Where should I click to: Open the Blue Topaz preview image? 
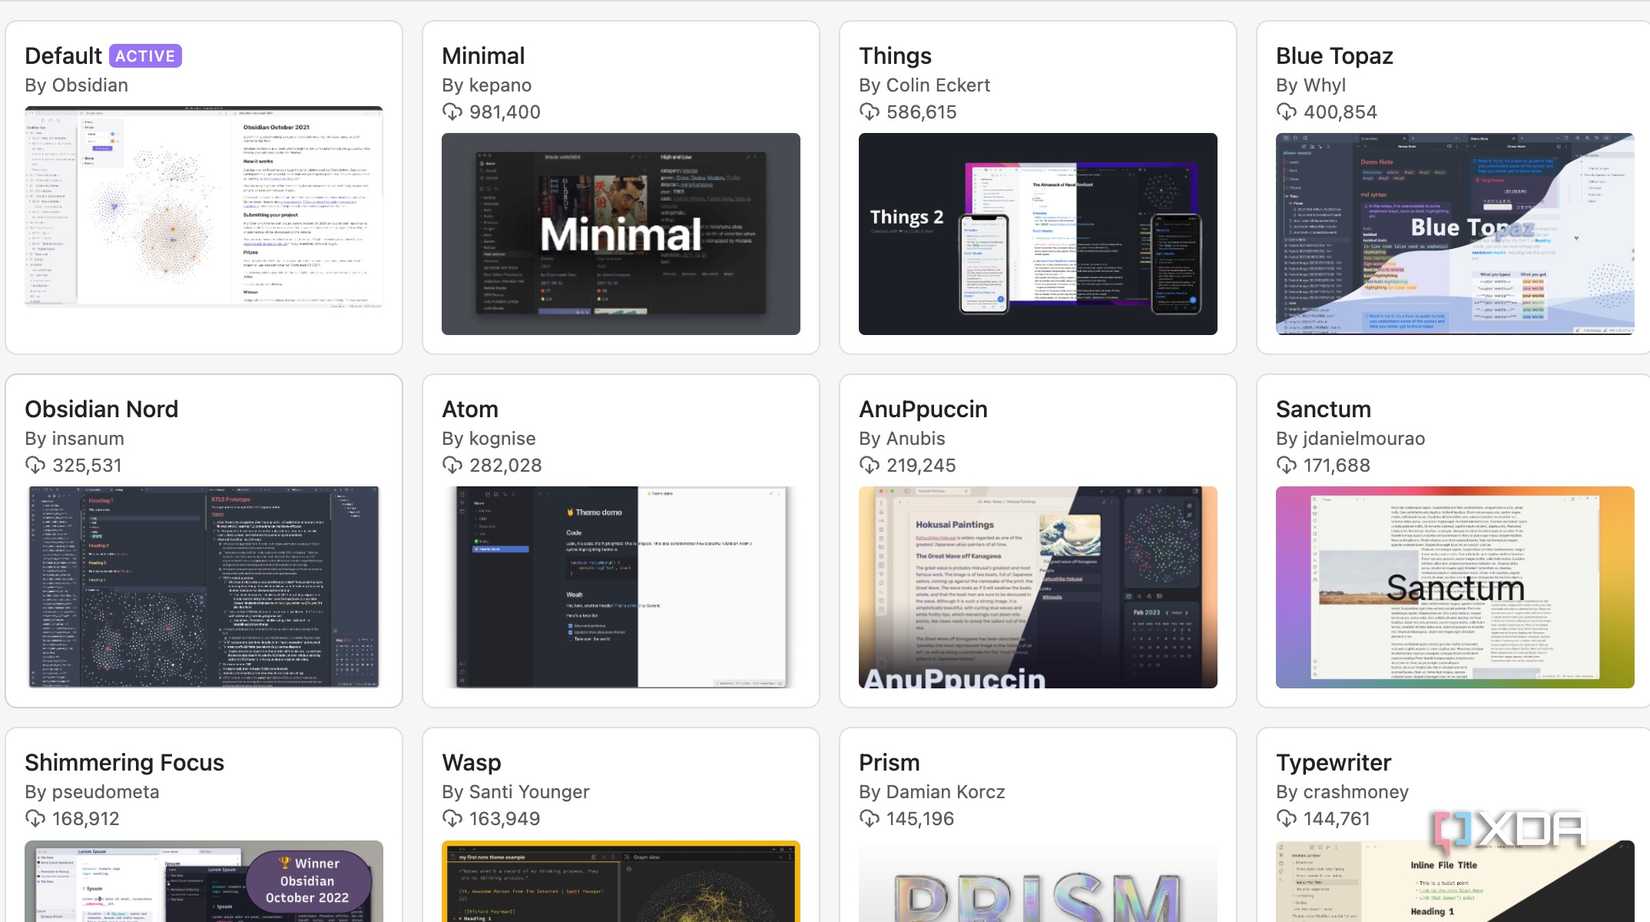(x=1454, y=234)
